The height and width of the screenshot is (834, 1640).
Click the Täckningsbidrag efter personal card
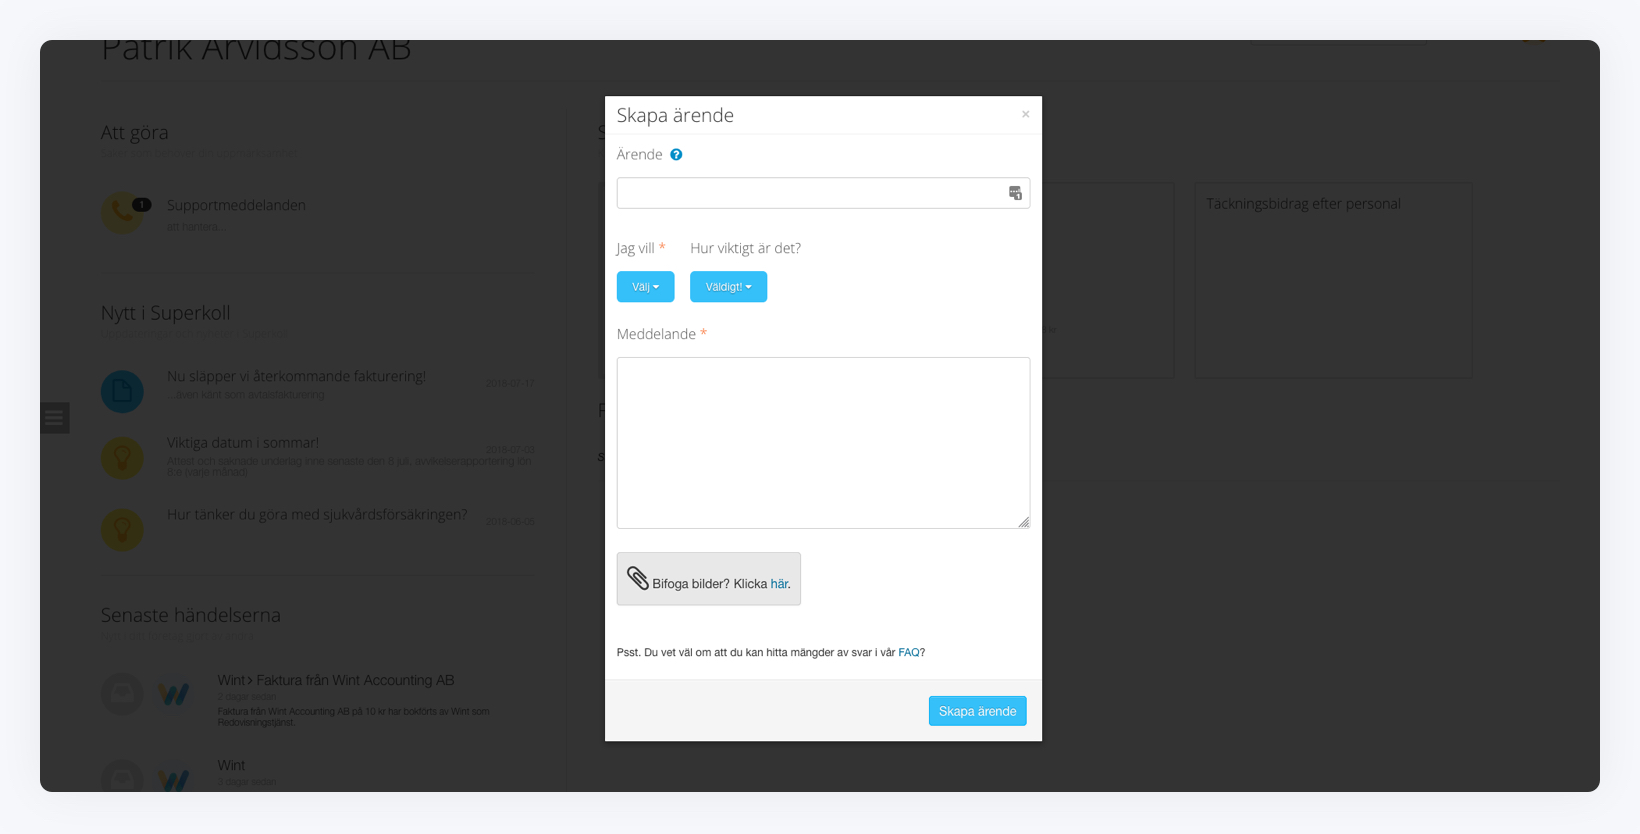(1333, 280)
